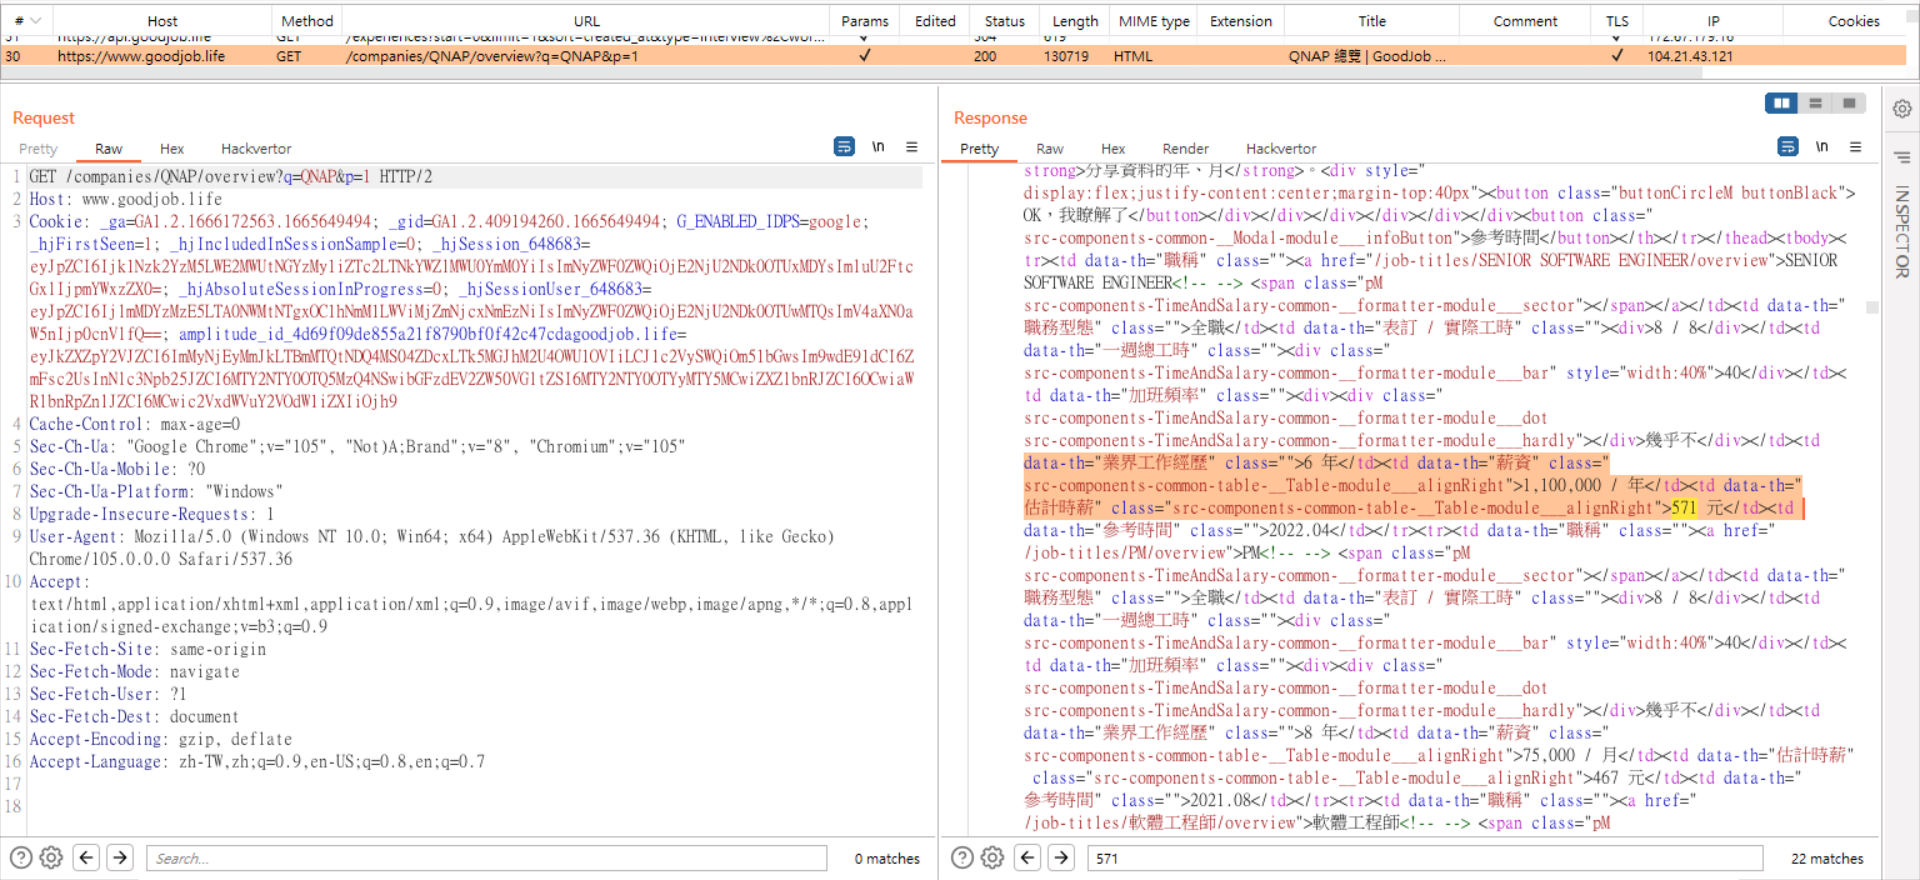Click the 22 matches counter in Response

tap(1827, 858)
